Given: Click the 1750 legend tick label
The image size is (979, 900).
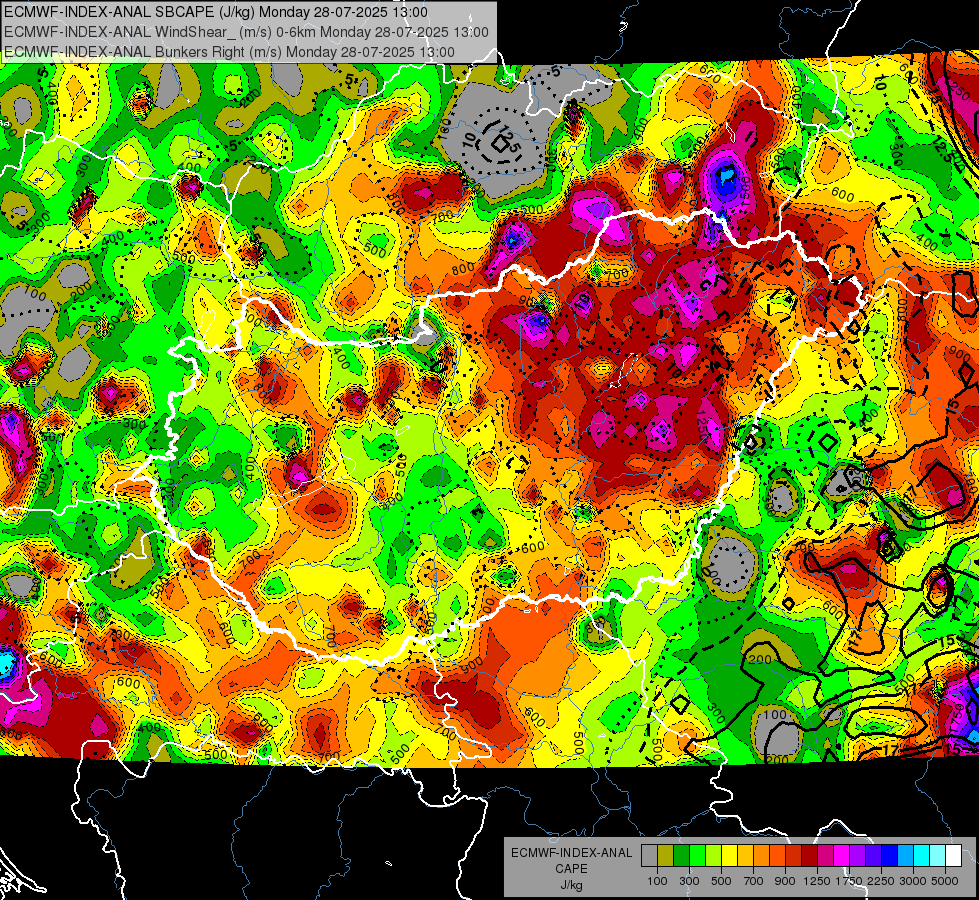Looking at the screenshot, I should tap(849, 881).
